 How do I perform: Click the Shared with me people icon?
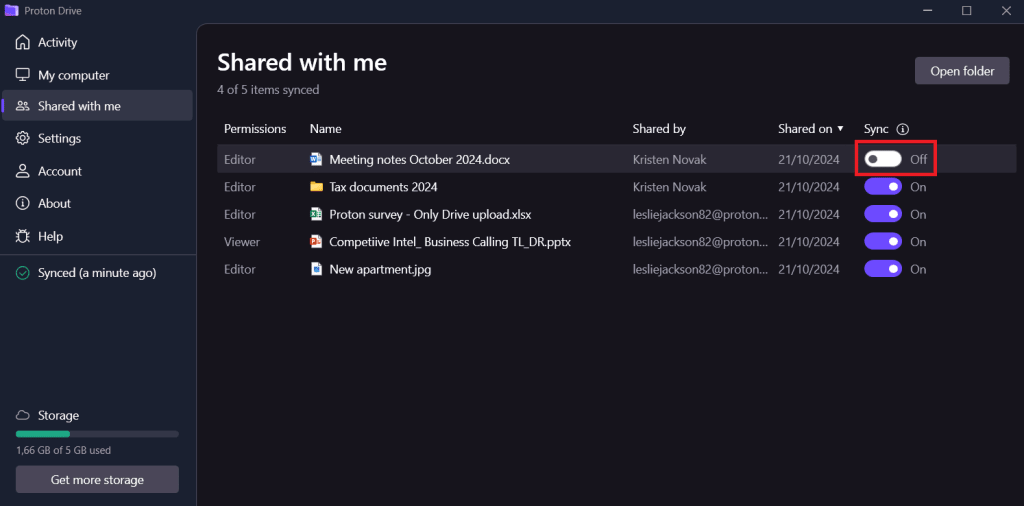point(23,106)
